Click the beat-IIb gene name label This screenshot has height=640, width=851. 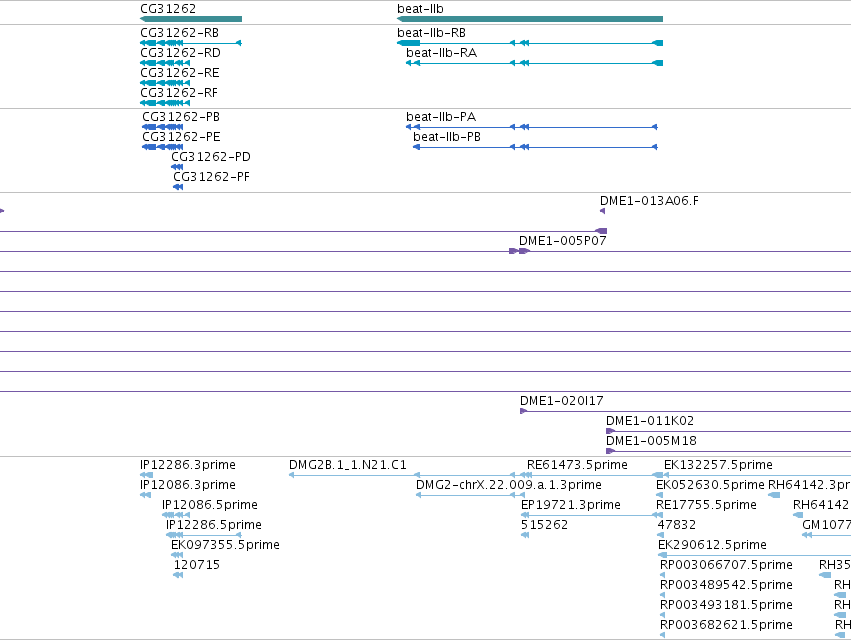(x=420, y=9)
